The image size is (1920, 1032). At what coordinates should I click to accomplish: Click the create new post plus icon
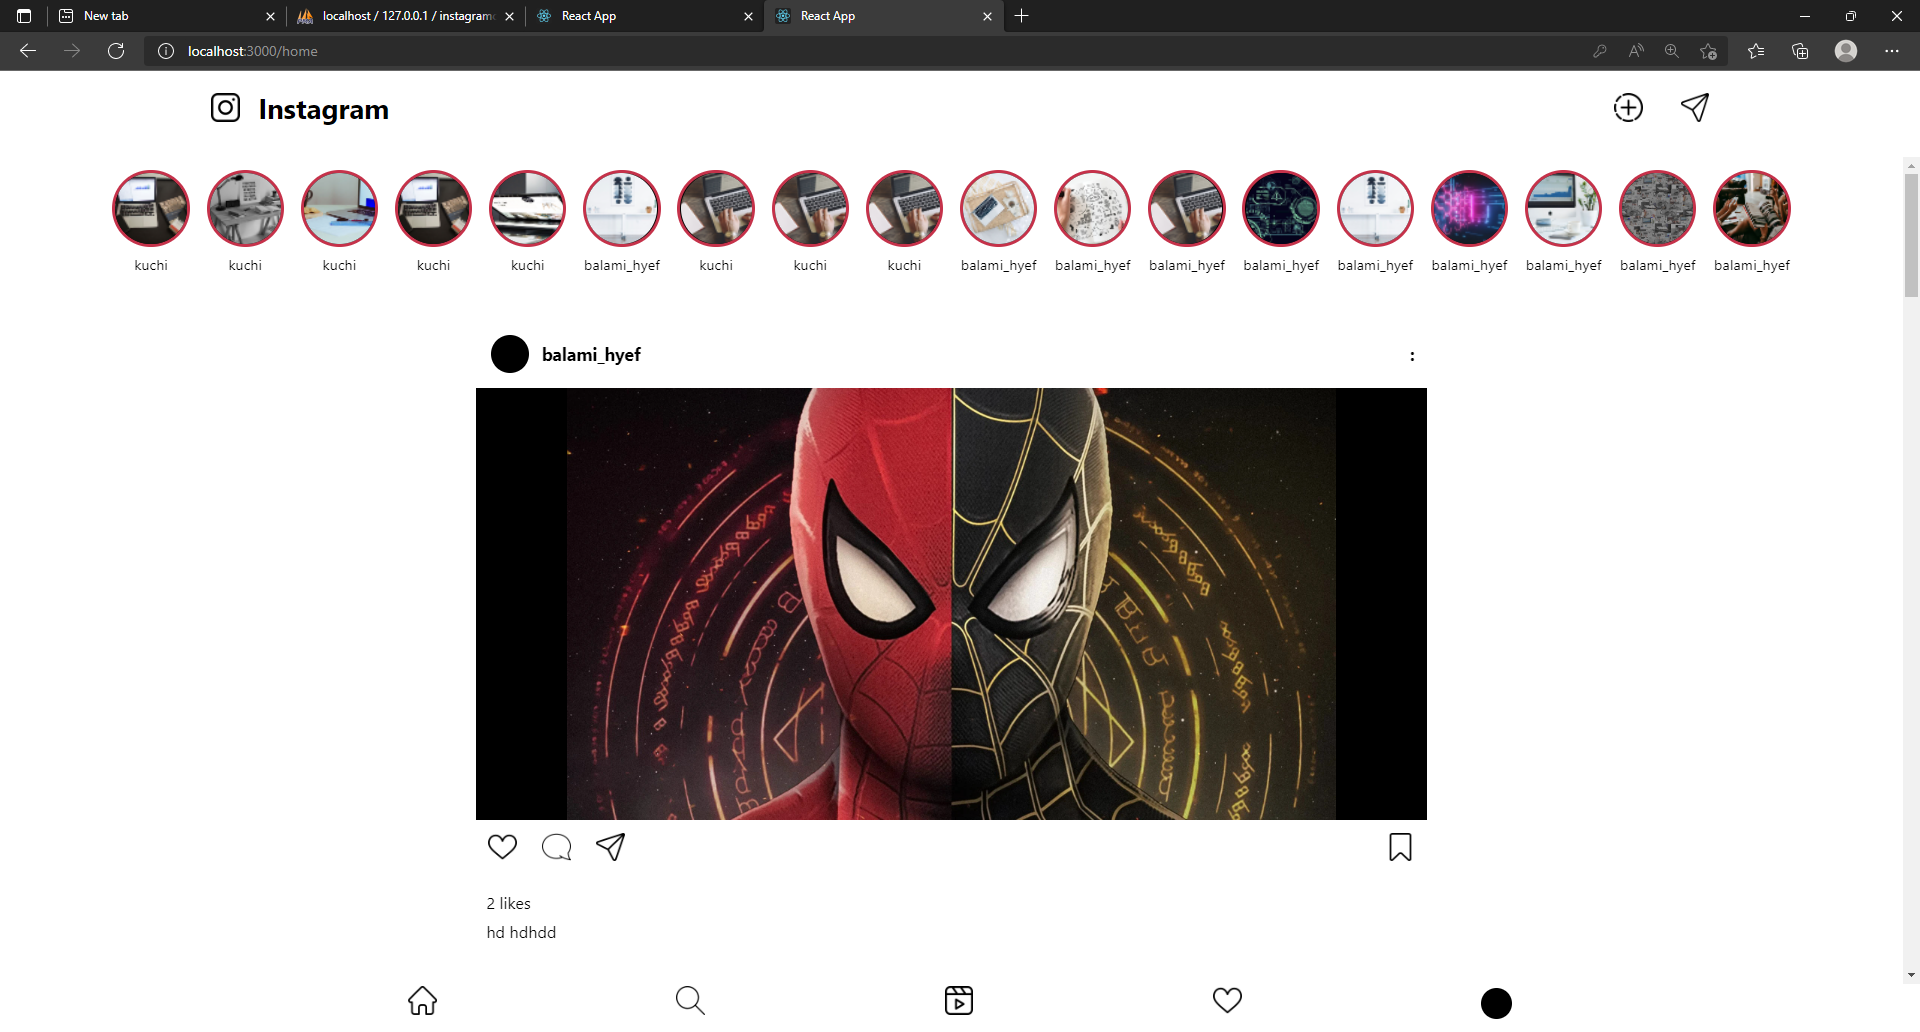pos(1628,108)
